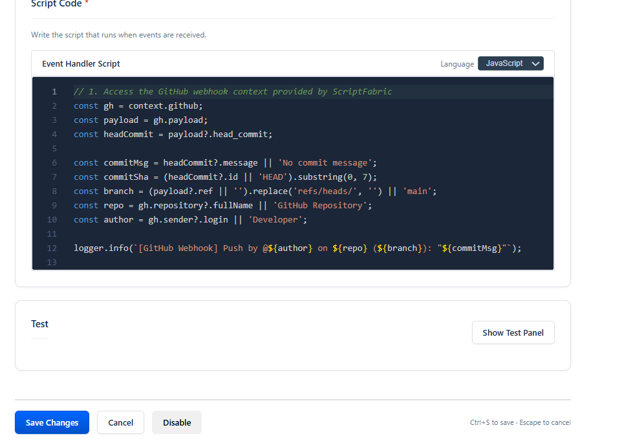This screenshot has width=624, height=445.
Task: Click the Disable button
Action: [177, 422]
